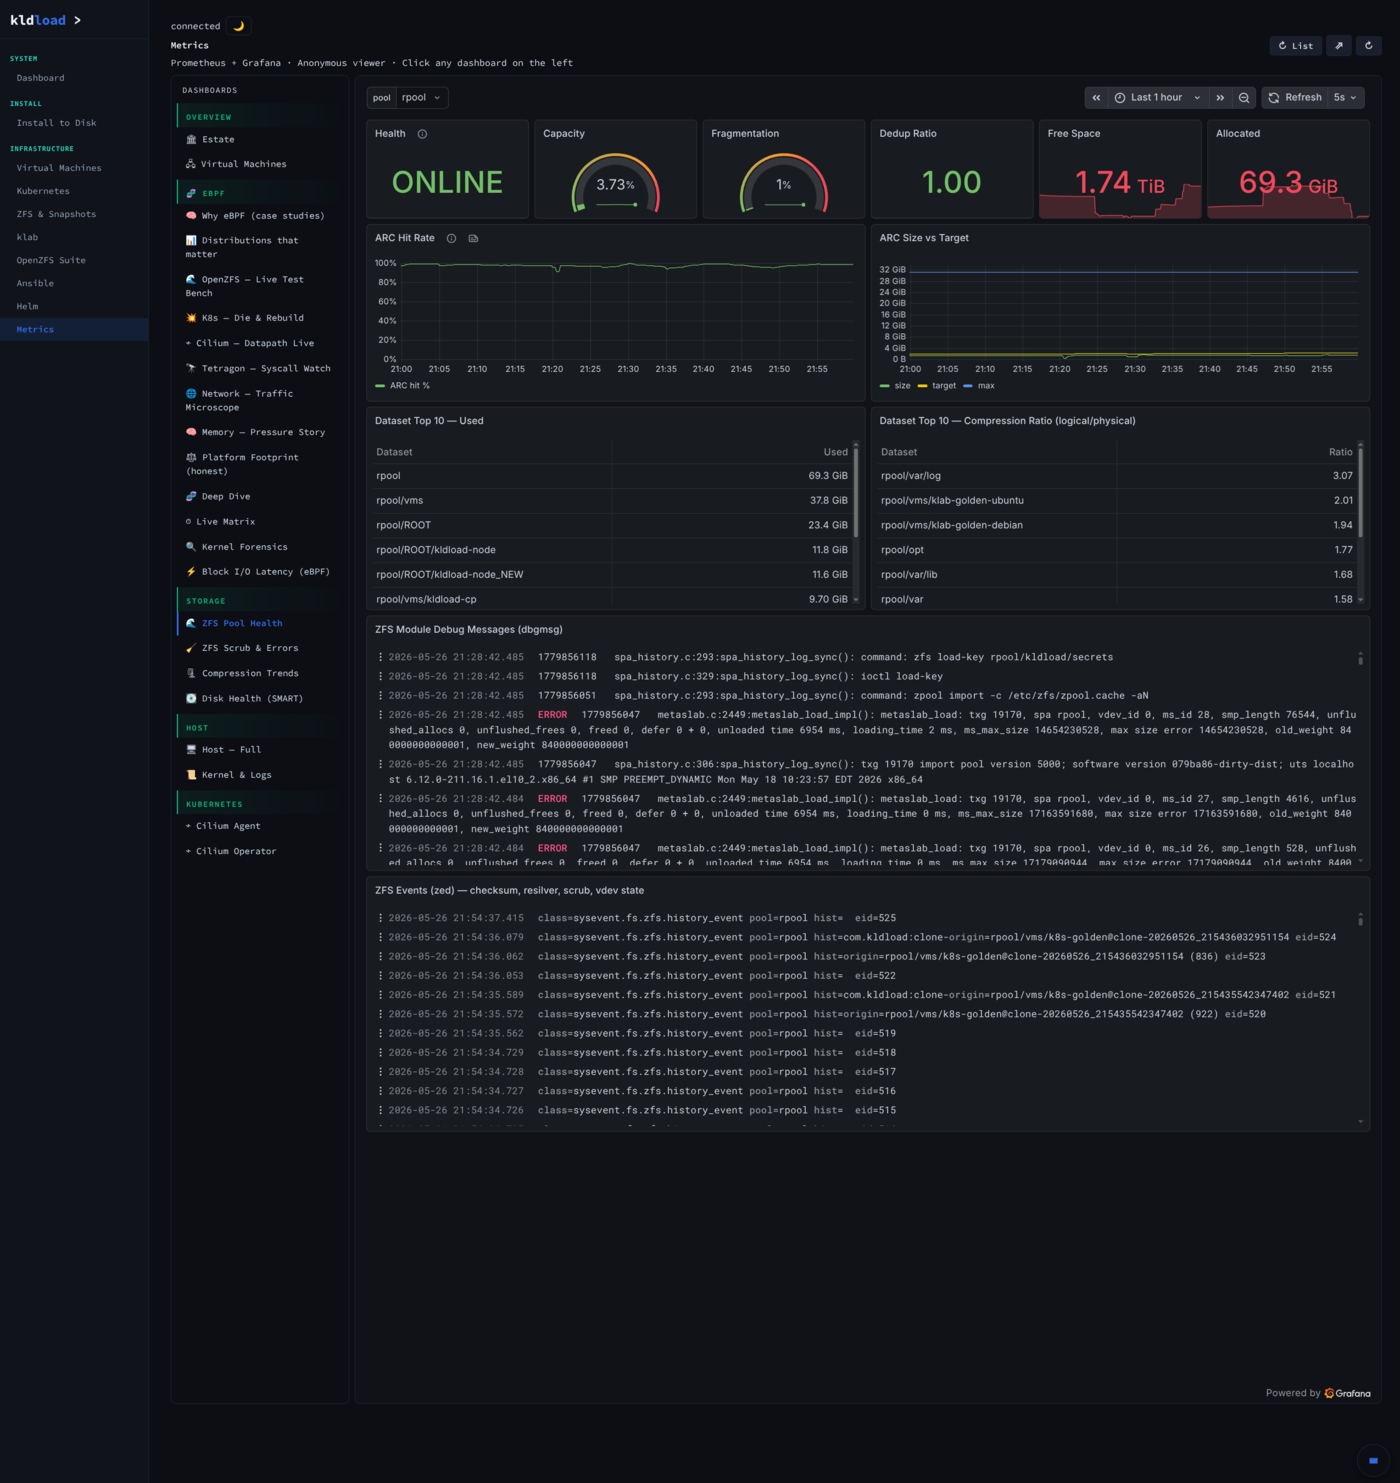Click the reload icon beside the pop-out arrow
The height and width of the screenshot is (1483, 1400).
pyautogui.click(x=1369, y=45)
